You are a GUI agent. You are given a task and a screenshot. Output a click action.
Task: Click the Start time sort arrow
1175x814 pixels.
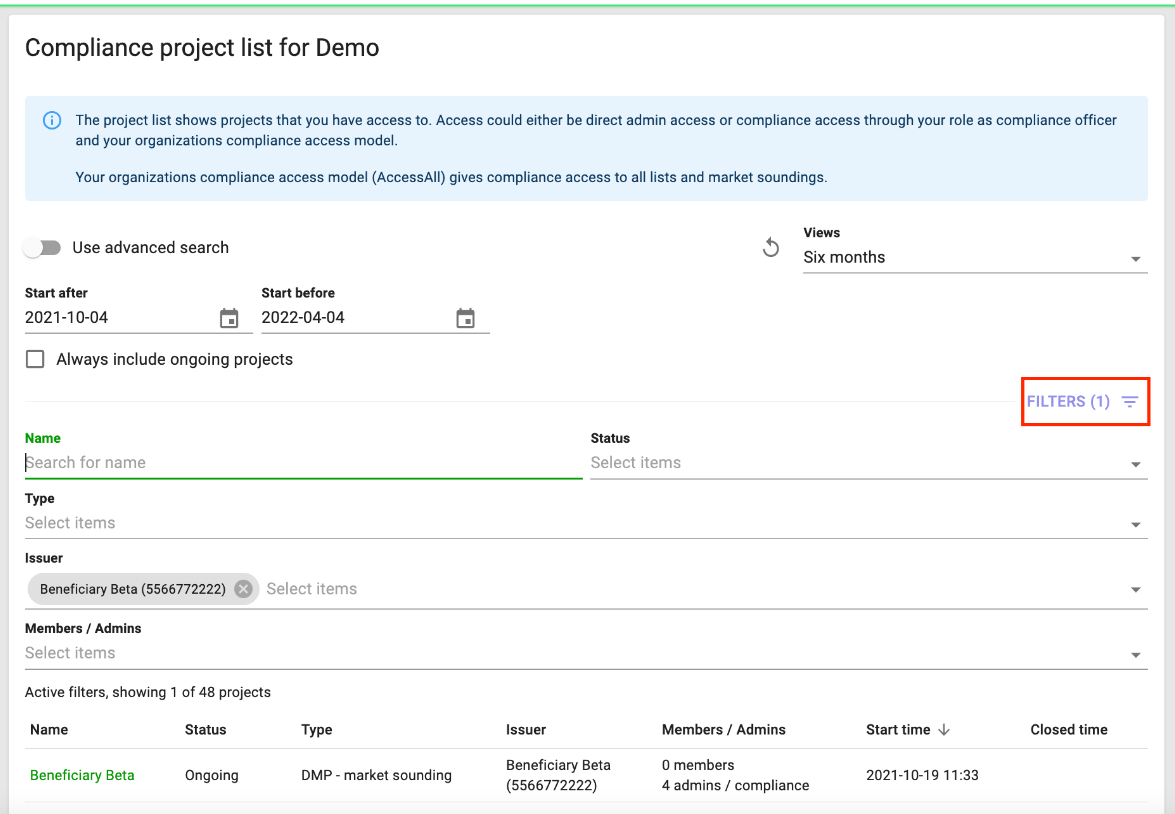944,729
